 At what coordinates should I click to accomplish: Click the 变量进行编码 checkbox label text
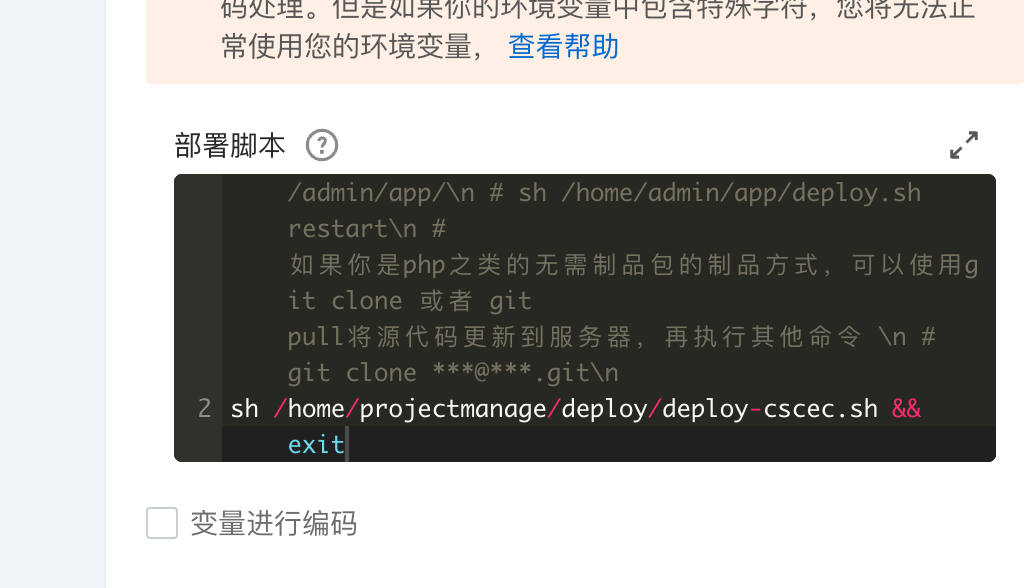[x=274, y=524]
